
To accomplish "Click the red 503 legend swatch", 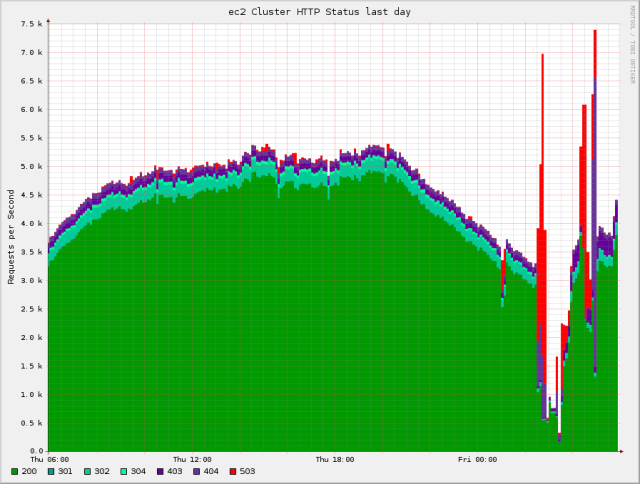I will point(233,471).
